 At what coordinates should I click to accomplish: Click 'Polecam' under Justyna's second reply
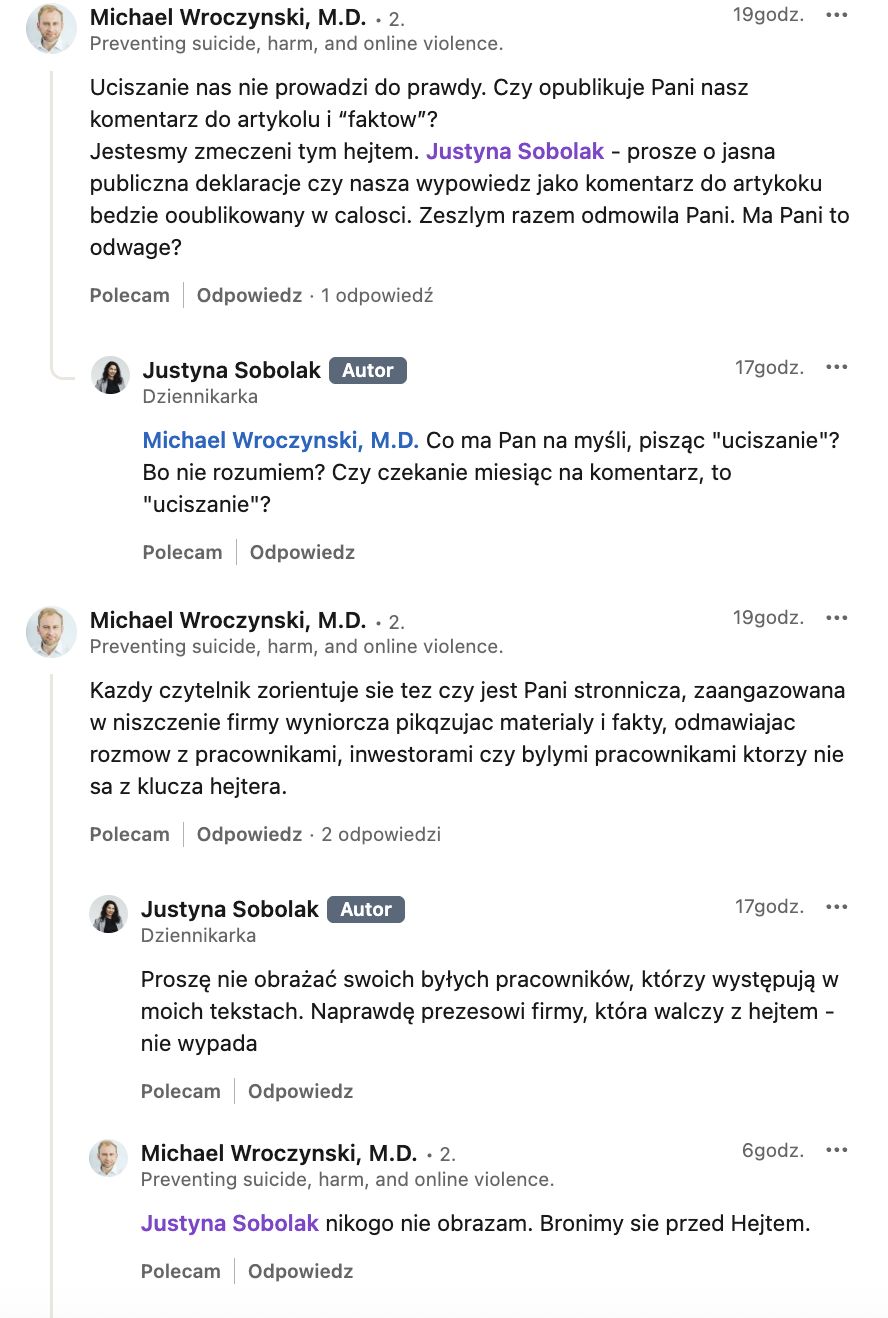point(181,1091)
